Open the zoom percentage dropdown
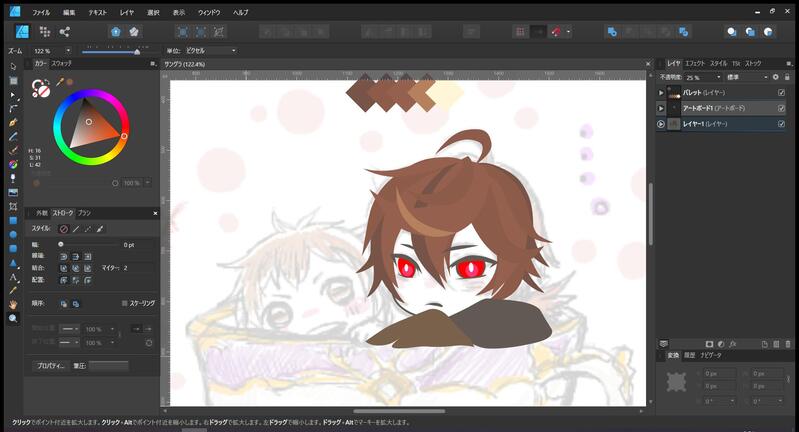This screenshot has height=432, width=799. click(x=68, y=50)
